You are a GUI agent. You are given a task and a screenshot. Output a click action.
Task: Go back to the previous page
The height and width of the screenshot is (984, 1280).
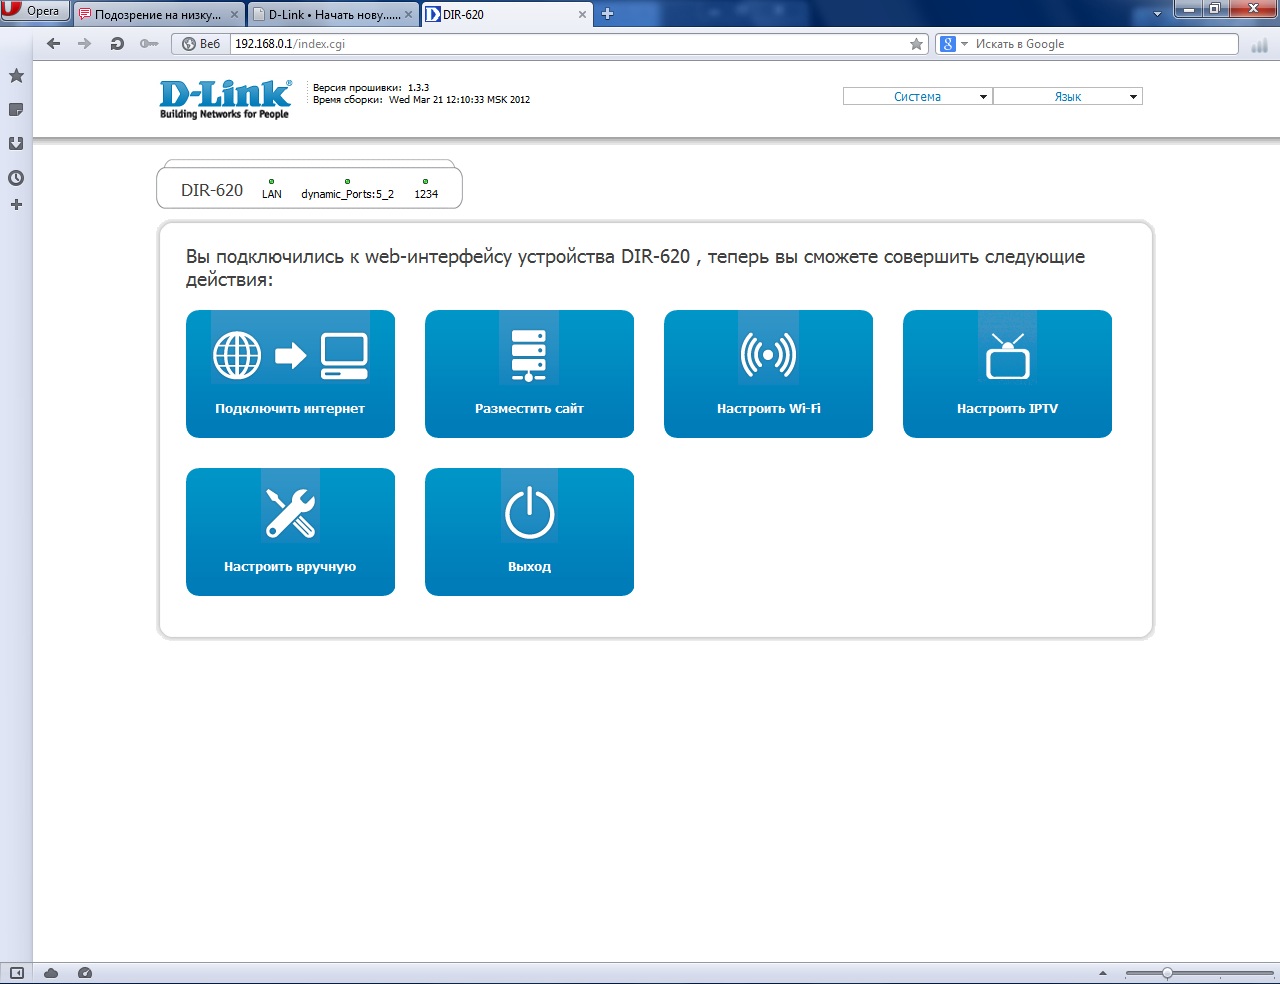tap(54, 44)
